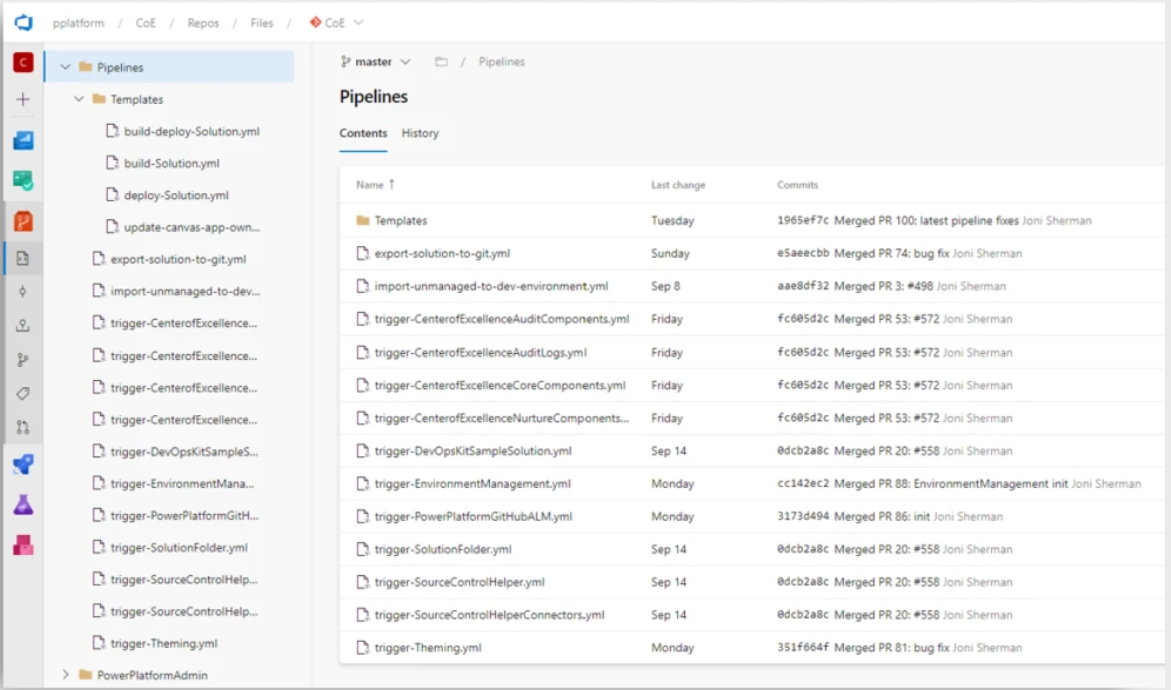Viewport: 1171px width, 690px height.
Task: Open the Artifacts hub icon
Action: click(23, 545)
